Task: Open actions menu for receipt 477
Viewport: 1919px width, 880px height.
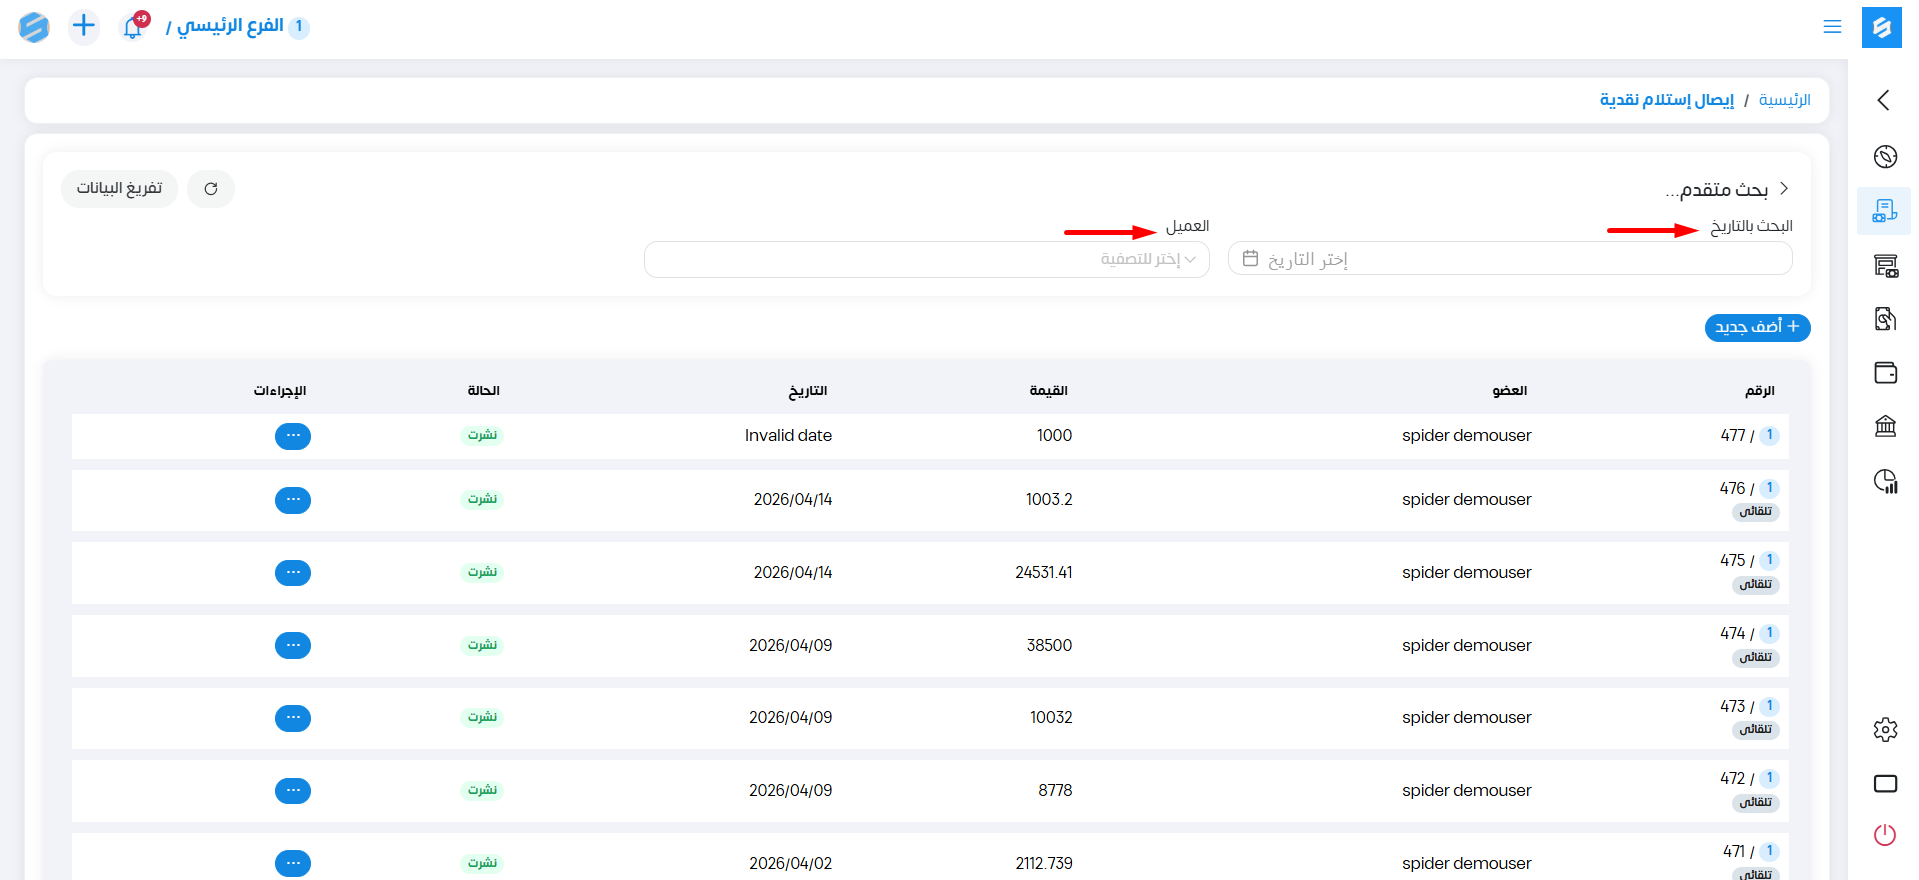Action: (x=293, y=436)
